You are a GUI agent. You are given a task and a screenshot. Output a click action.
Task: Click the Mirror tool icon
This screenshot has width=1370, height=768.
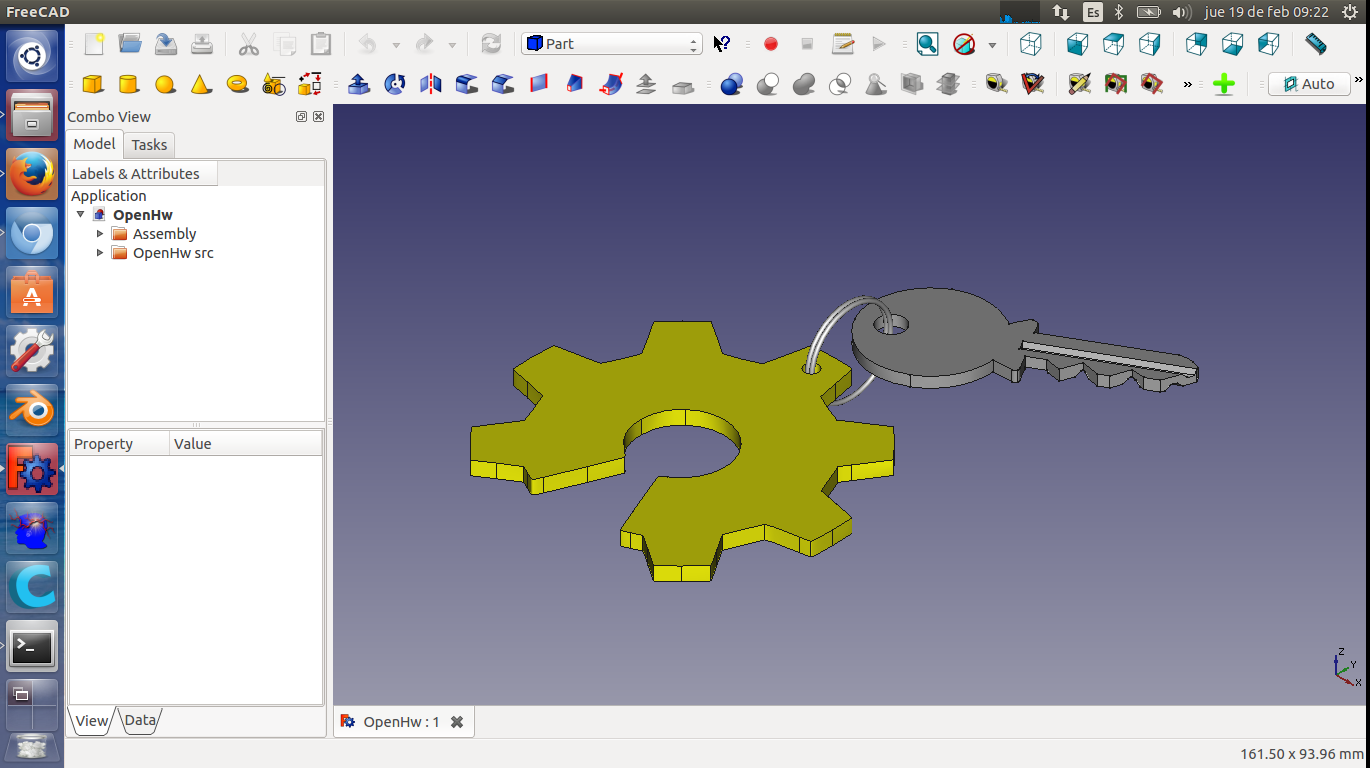pos(431,84)
